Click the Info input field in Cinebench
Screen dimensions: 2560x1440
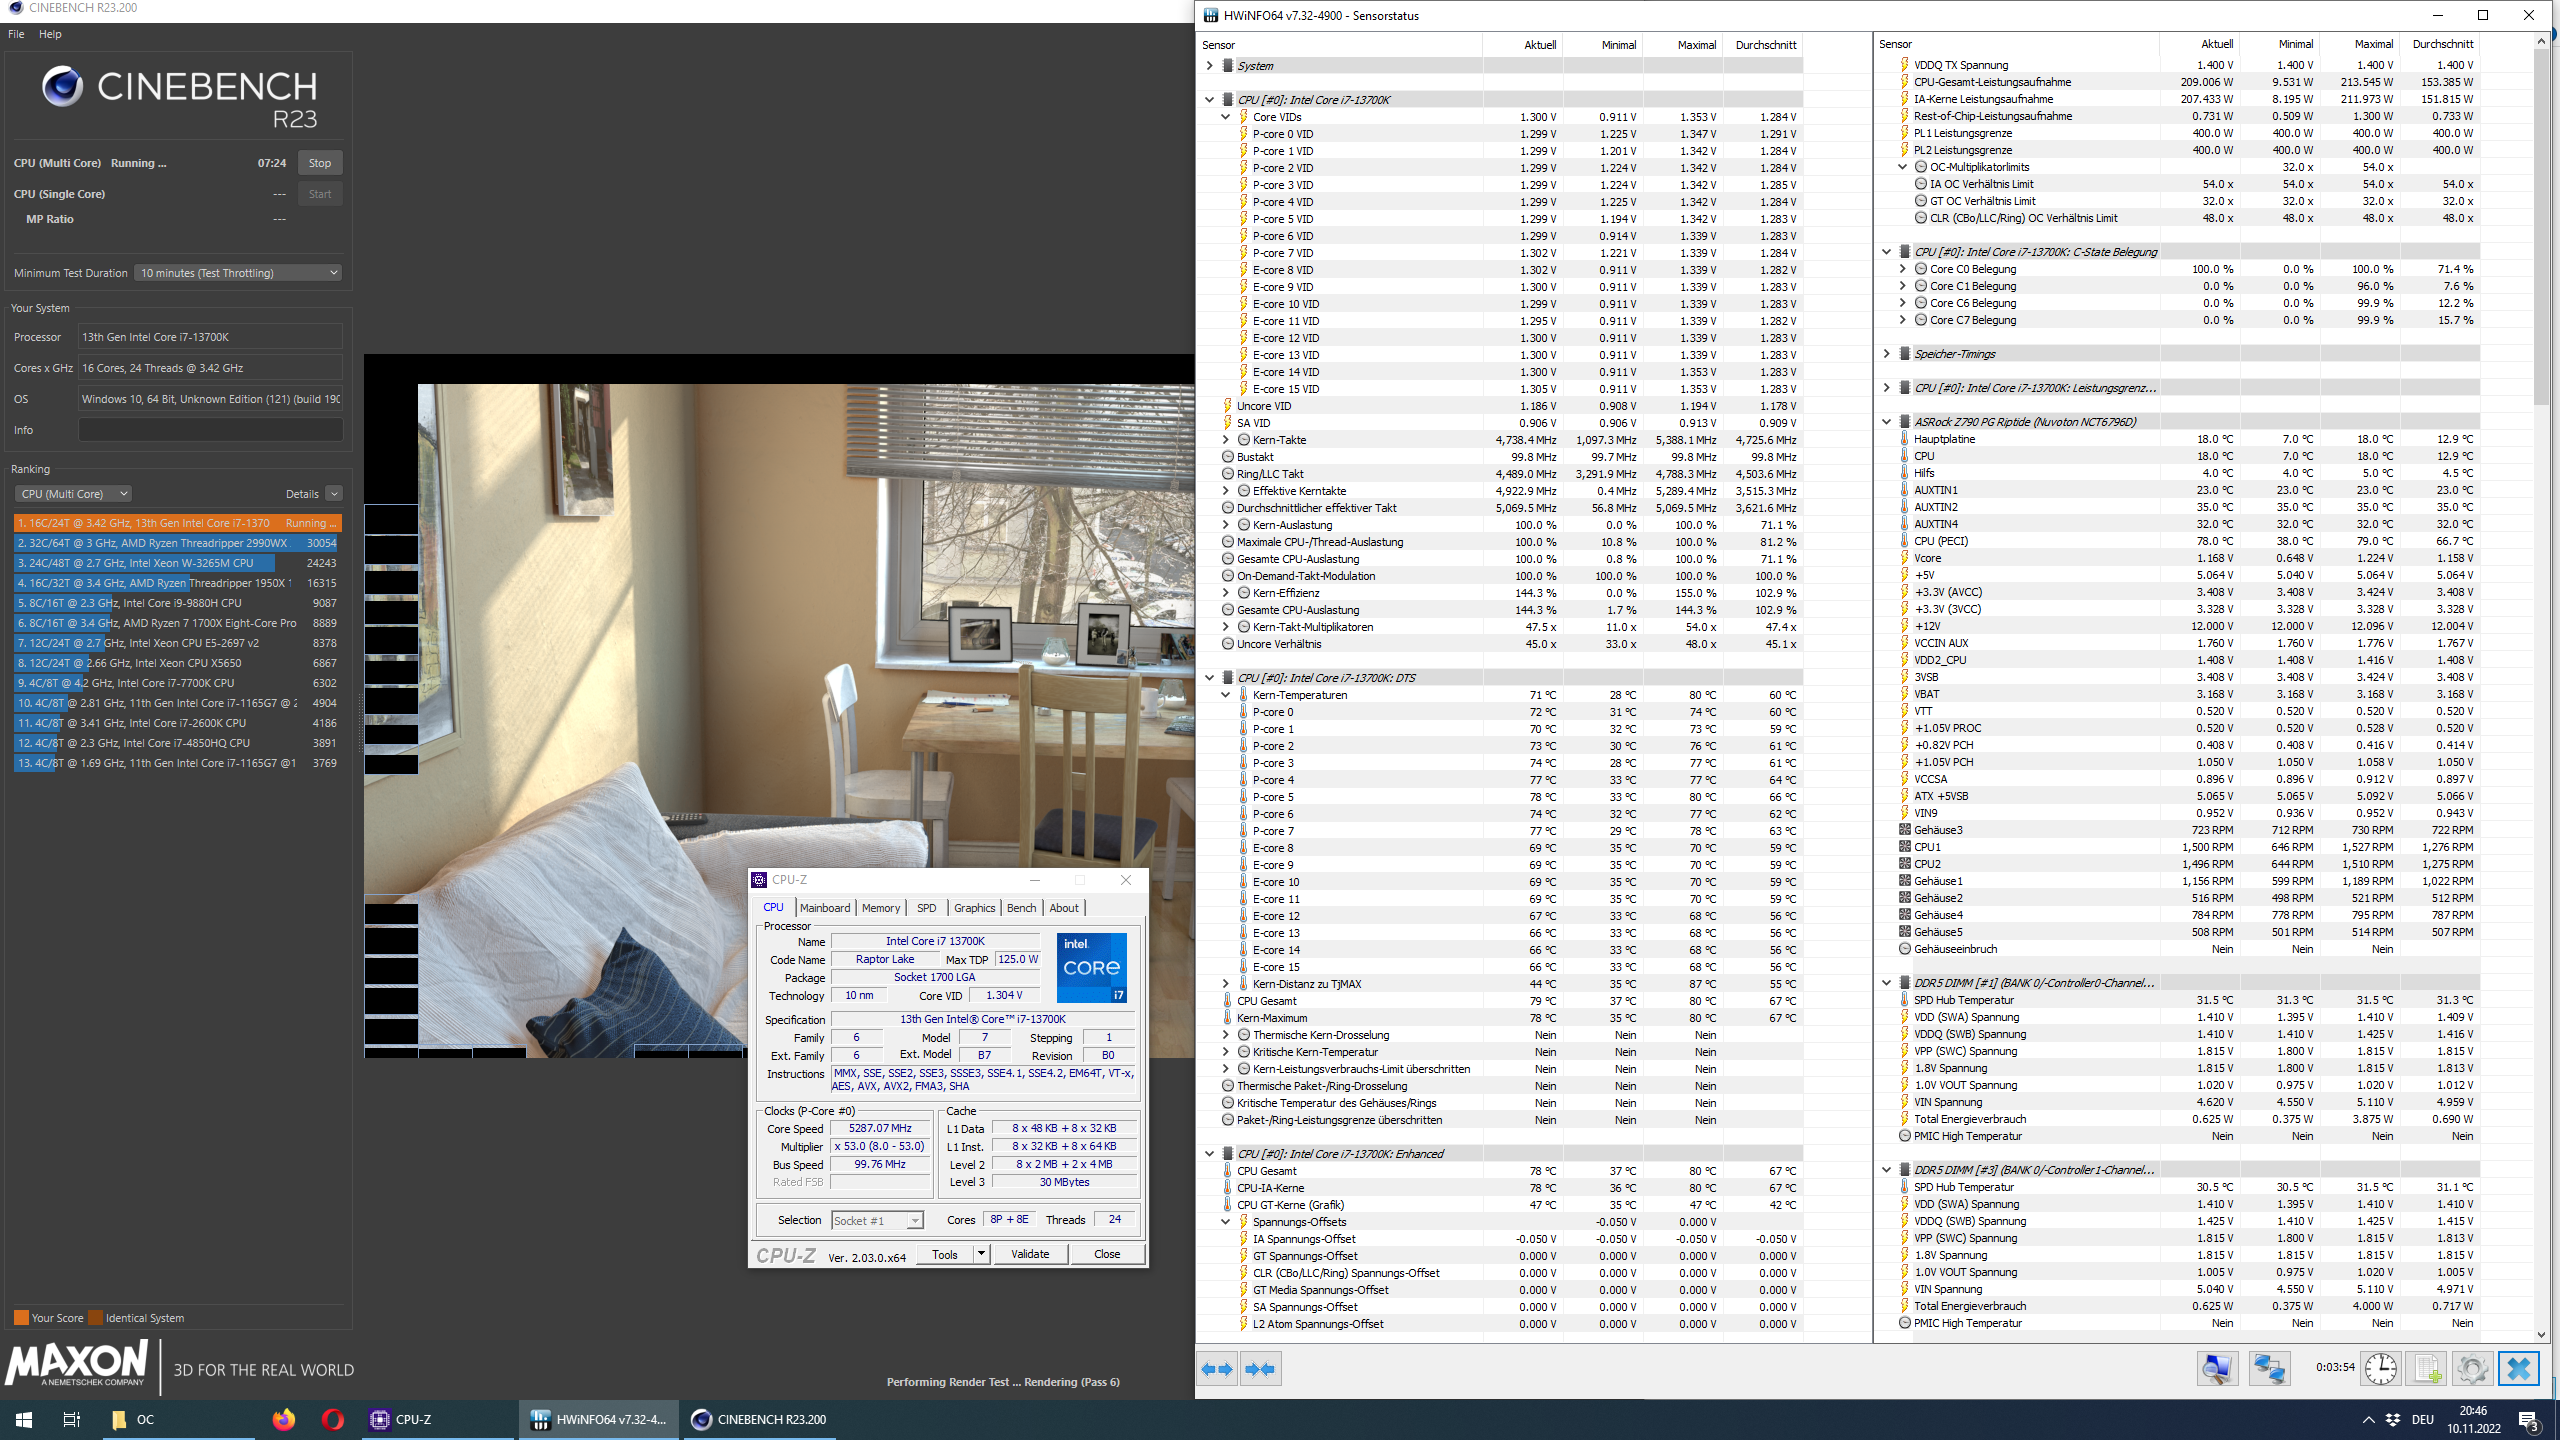[210, 430]
